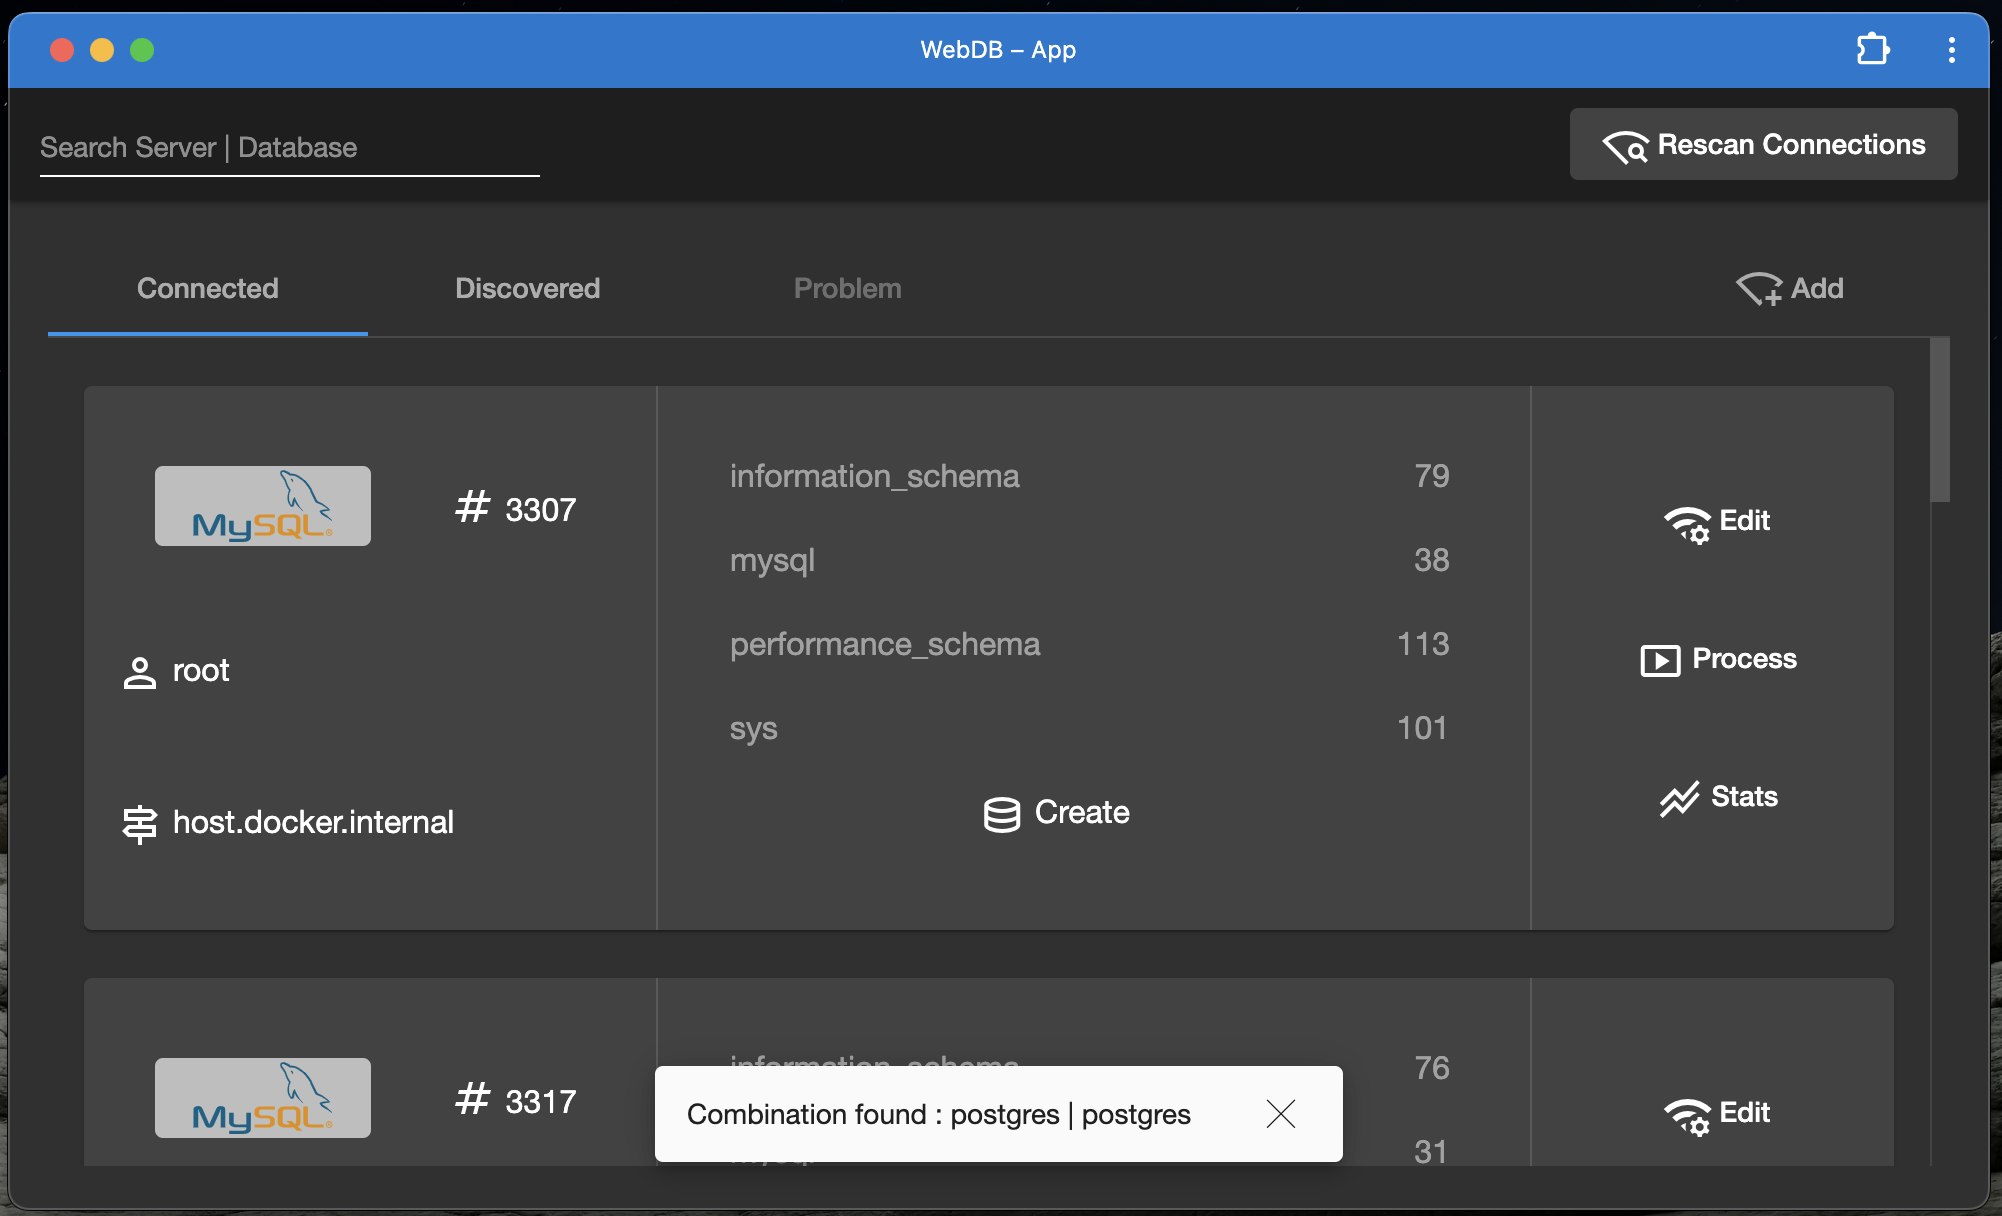Click the vertical scrollbar thumb
The width and height of the screenshot is (2002, 1216).
[1940, 420]
